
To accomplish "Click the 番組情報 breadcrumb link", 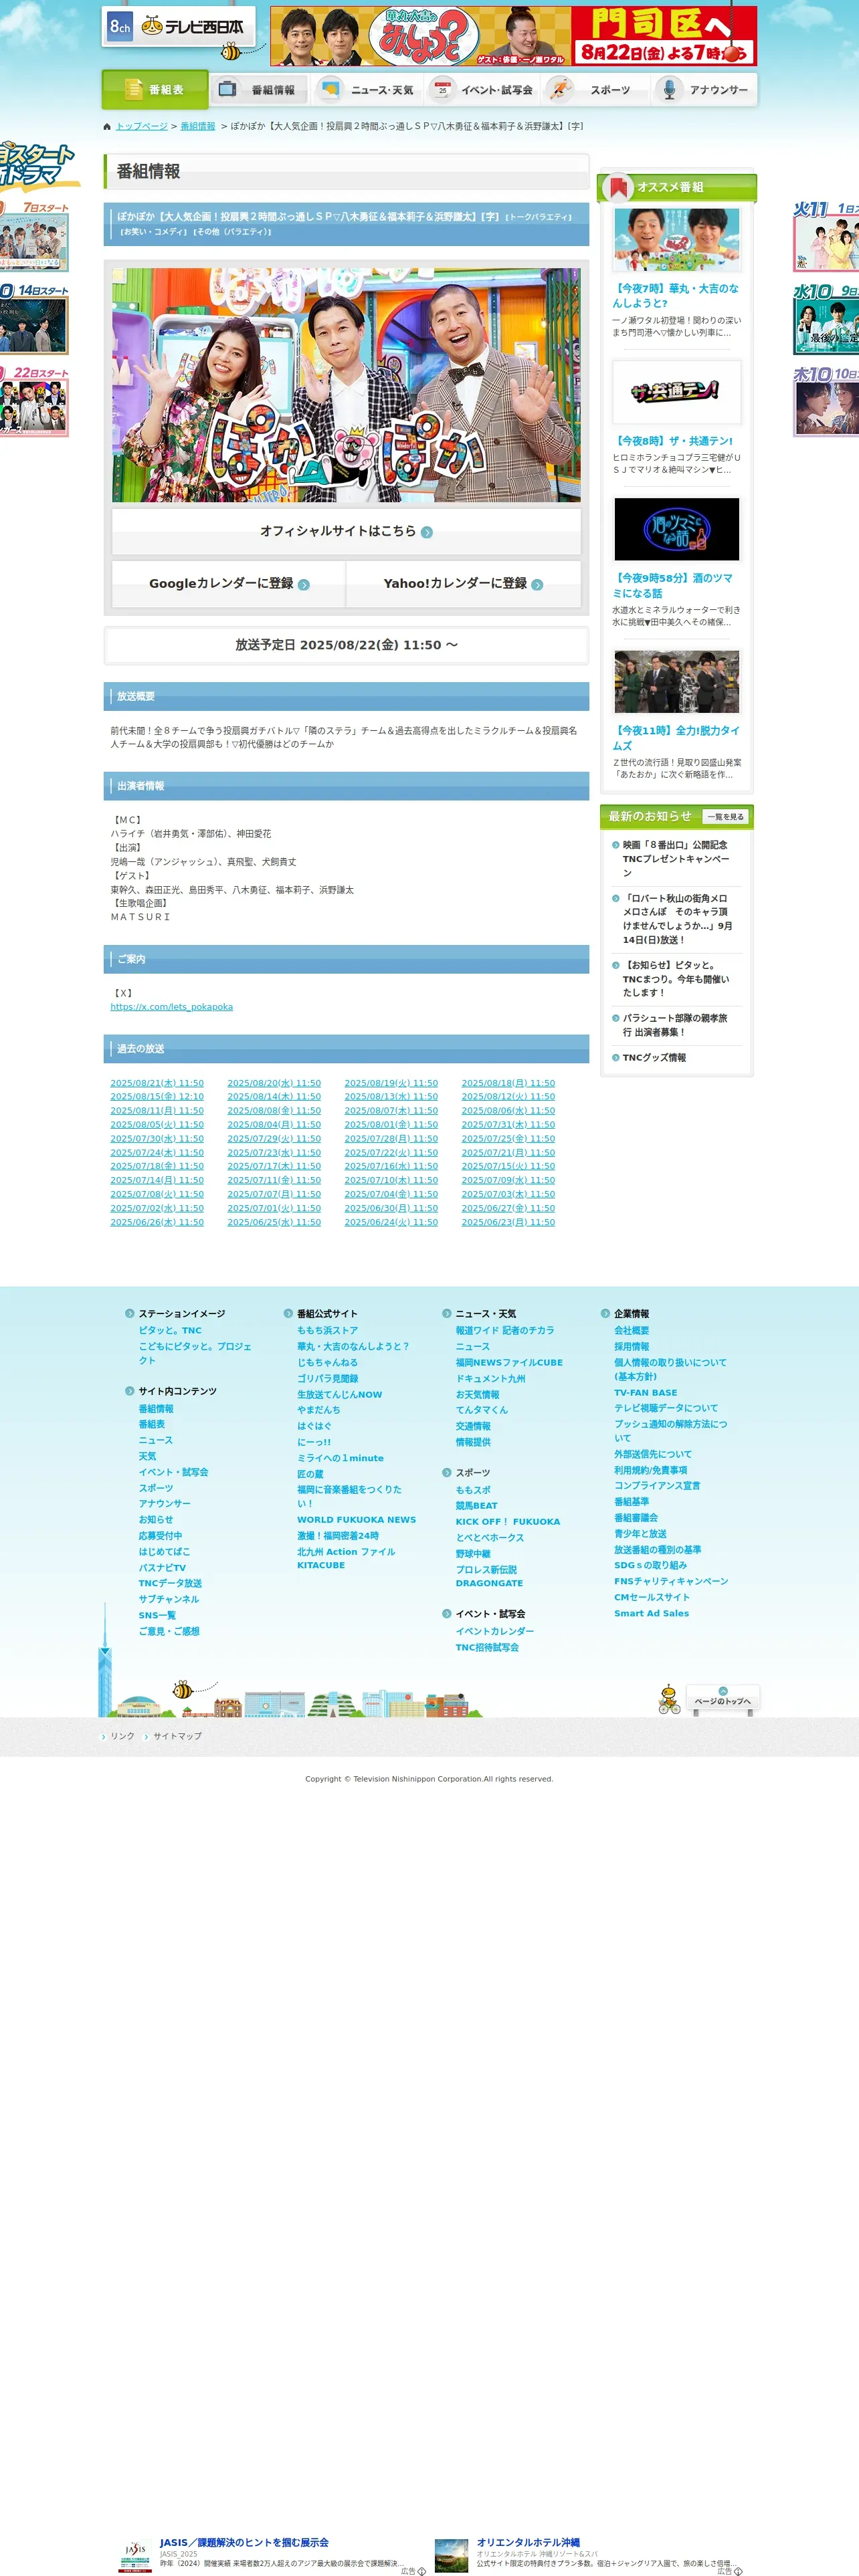I will point(198,127).
